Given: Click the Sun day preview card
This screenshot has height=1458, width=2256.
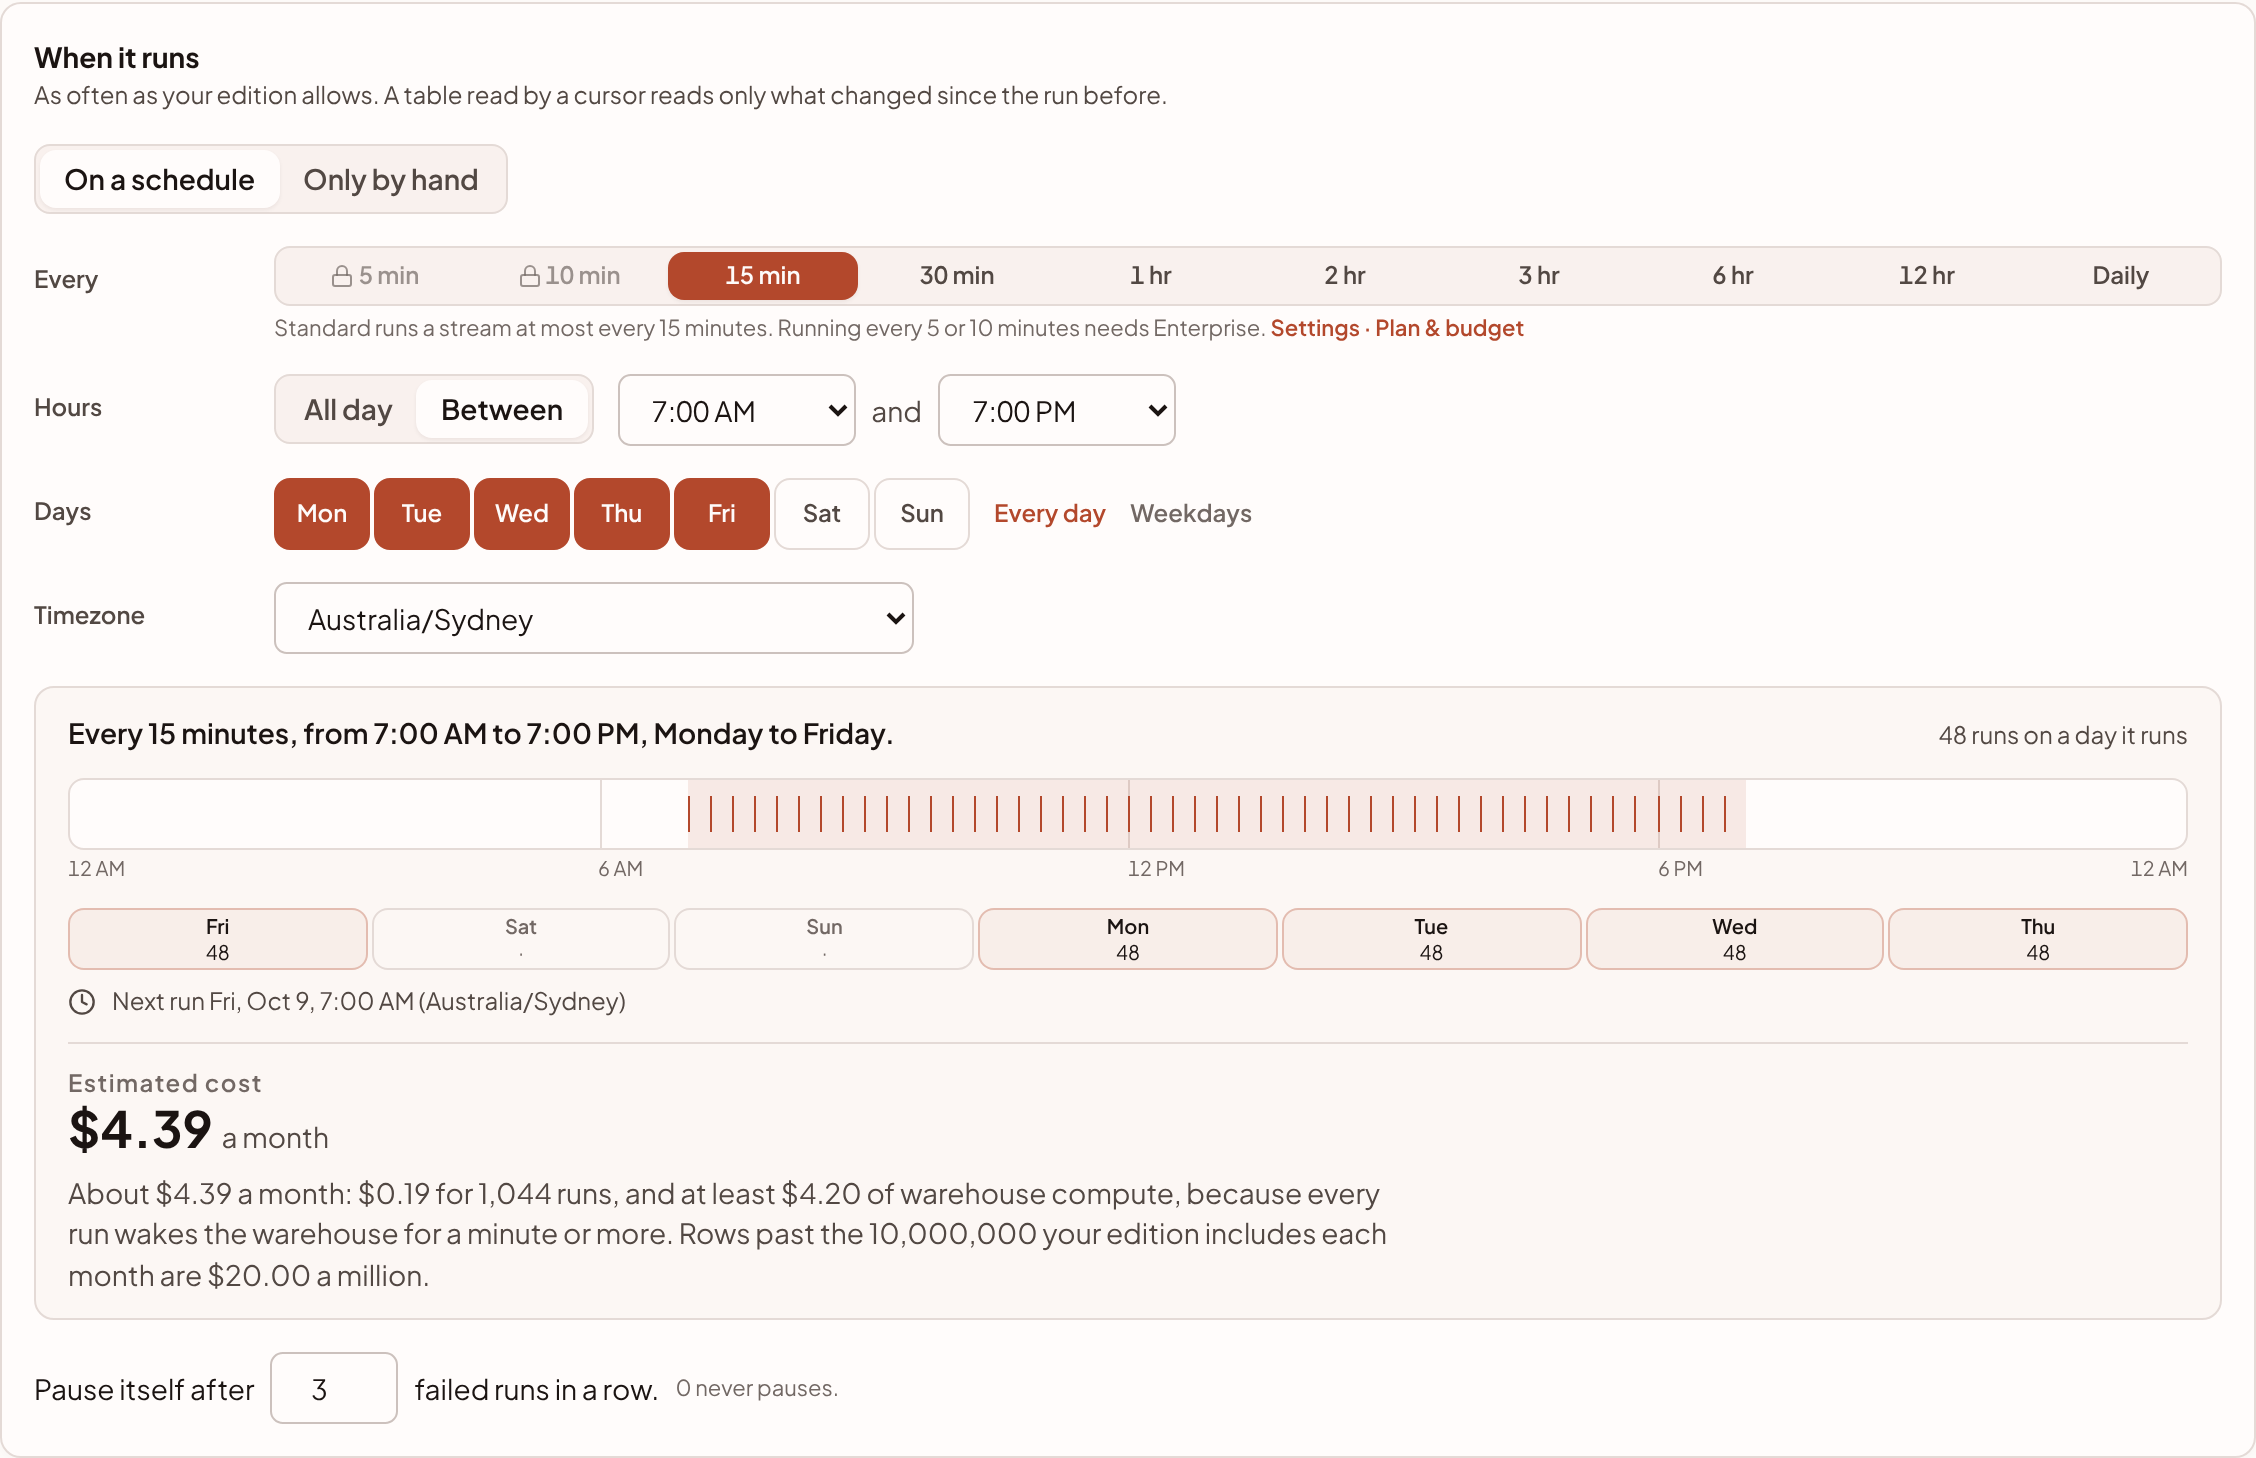Looking at the screenshot, I should pyautogui.click(x=824, y=939).
